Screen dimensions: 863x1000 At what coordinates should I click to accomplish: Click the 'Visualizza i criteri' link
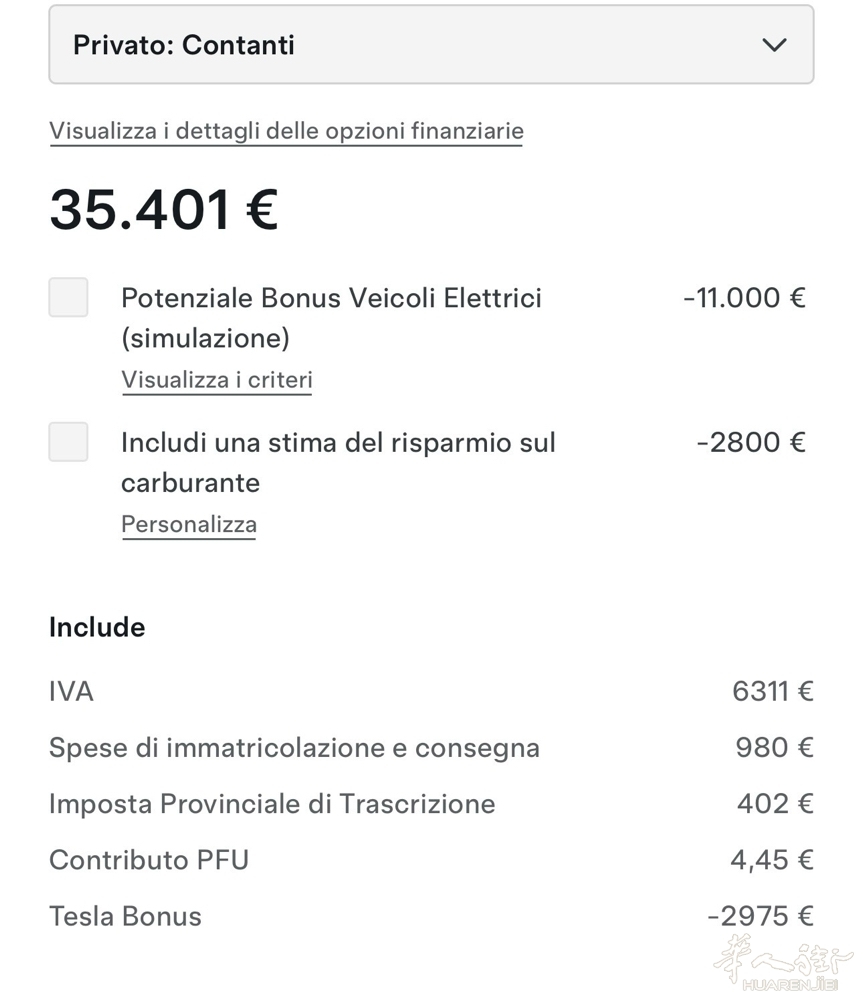(217, 380)
